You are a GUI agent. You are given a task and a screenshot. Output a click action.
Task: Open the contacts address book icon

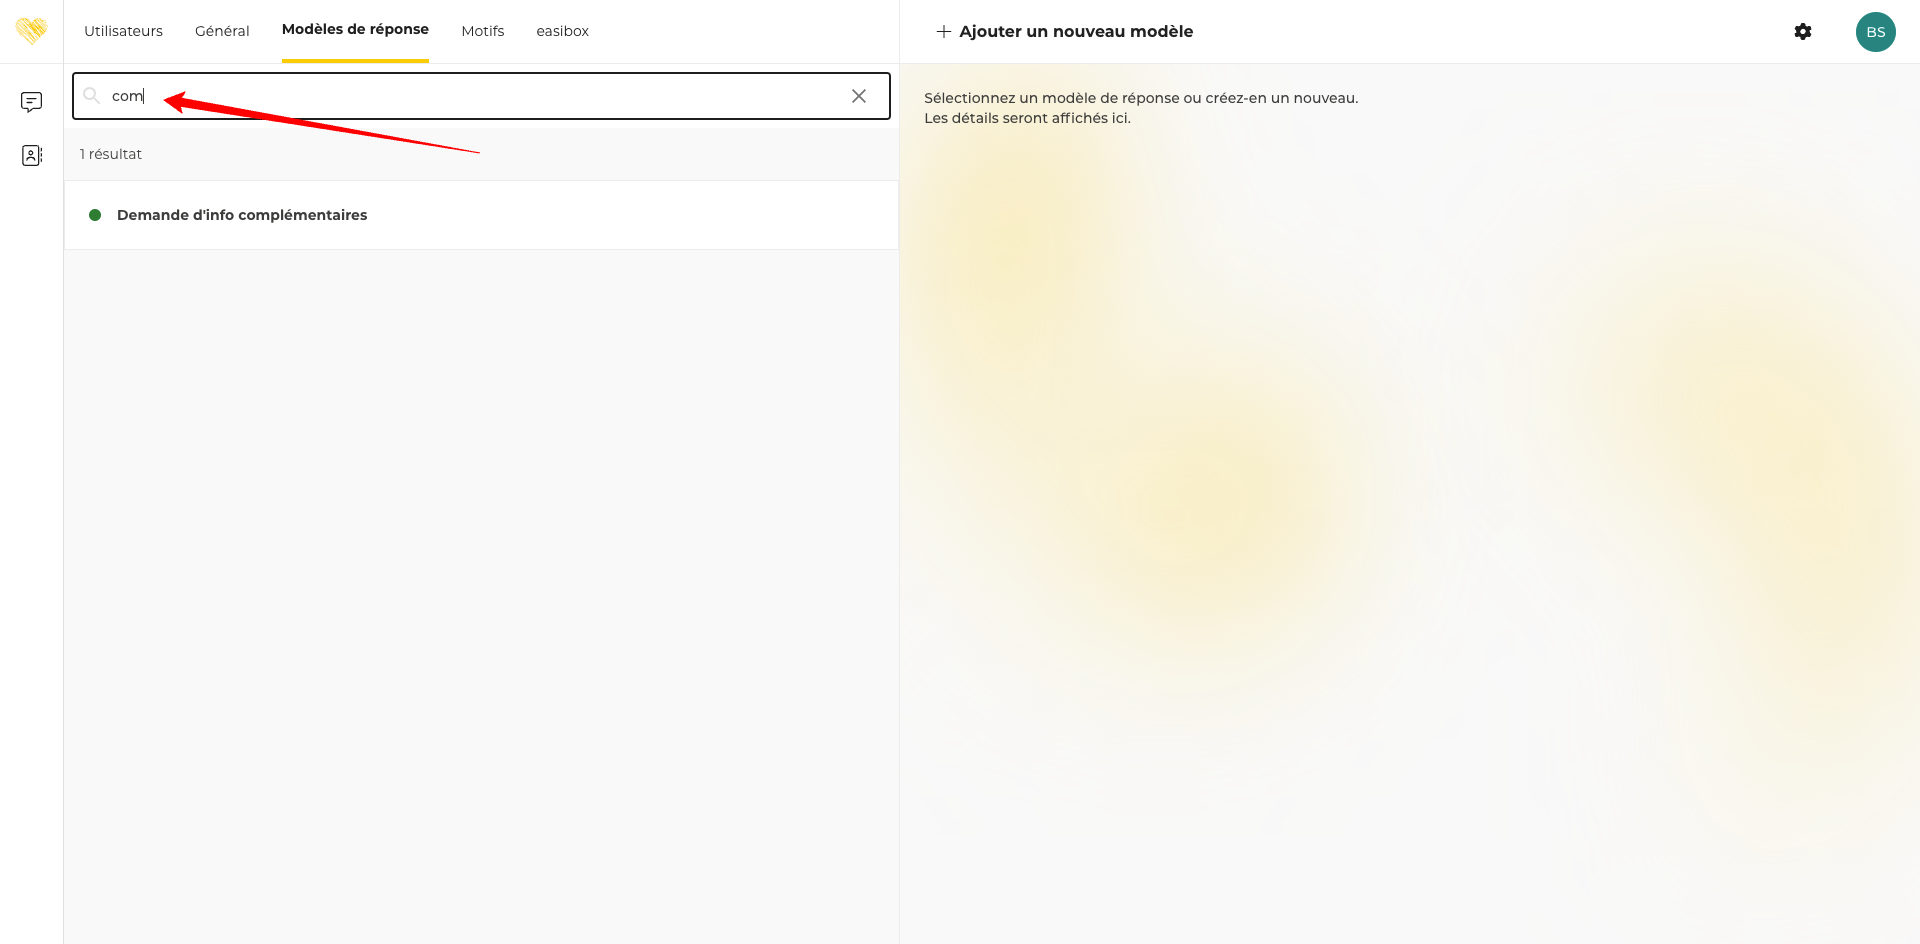click(31, 155)
